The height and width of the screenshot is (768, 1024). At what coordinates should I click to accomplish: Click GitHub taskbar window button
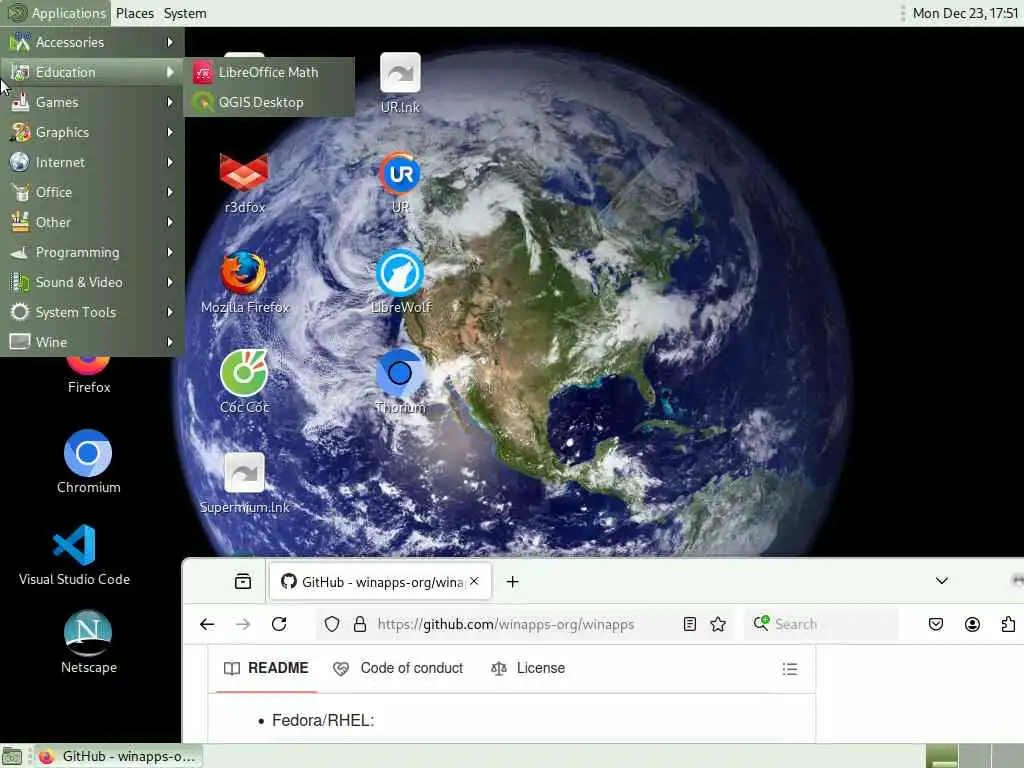click(118, 756)
